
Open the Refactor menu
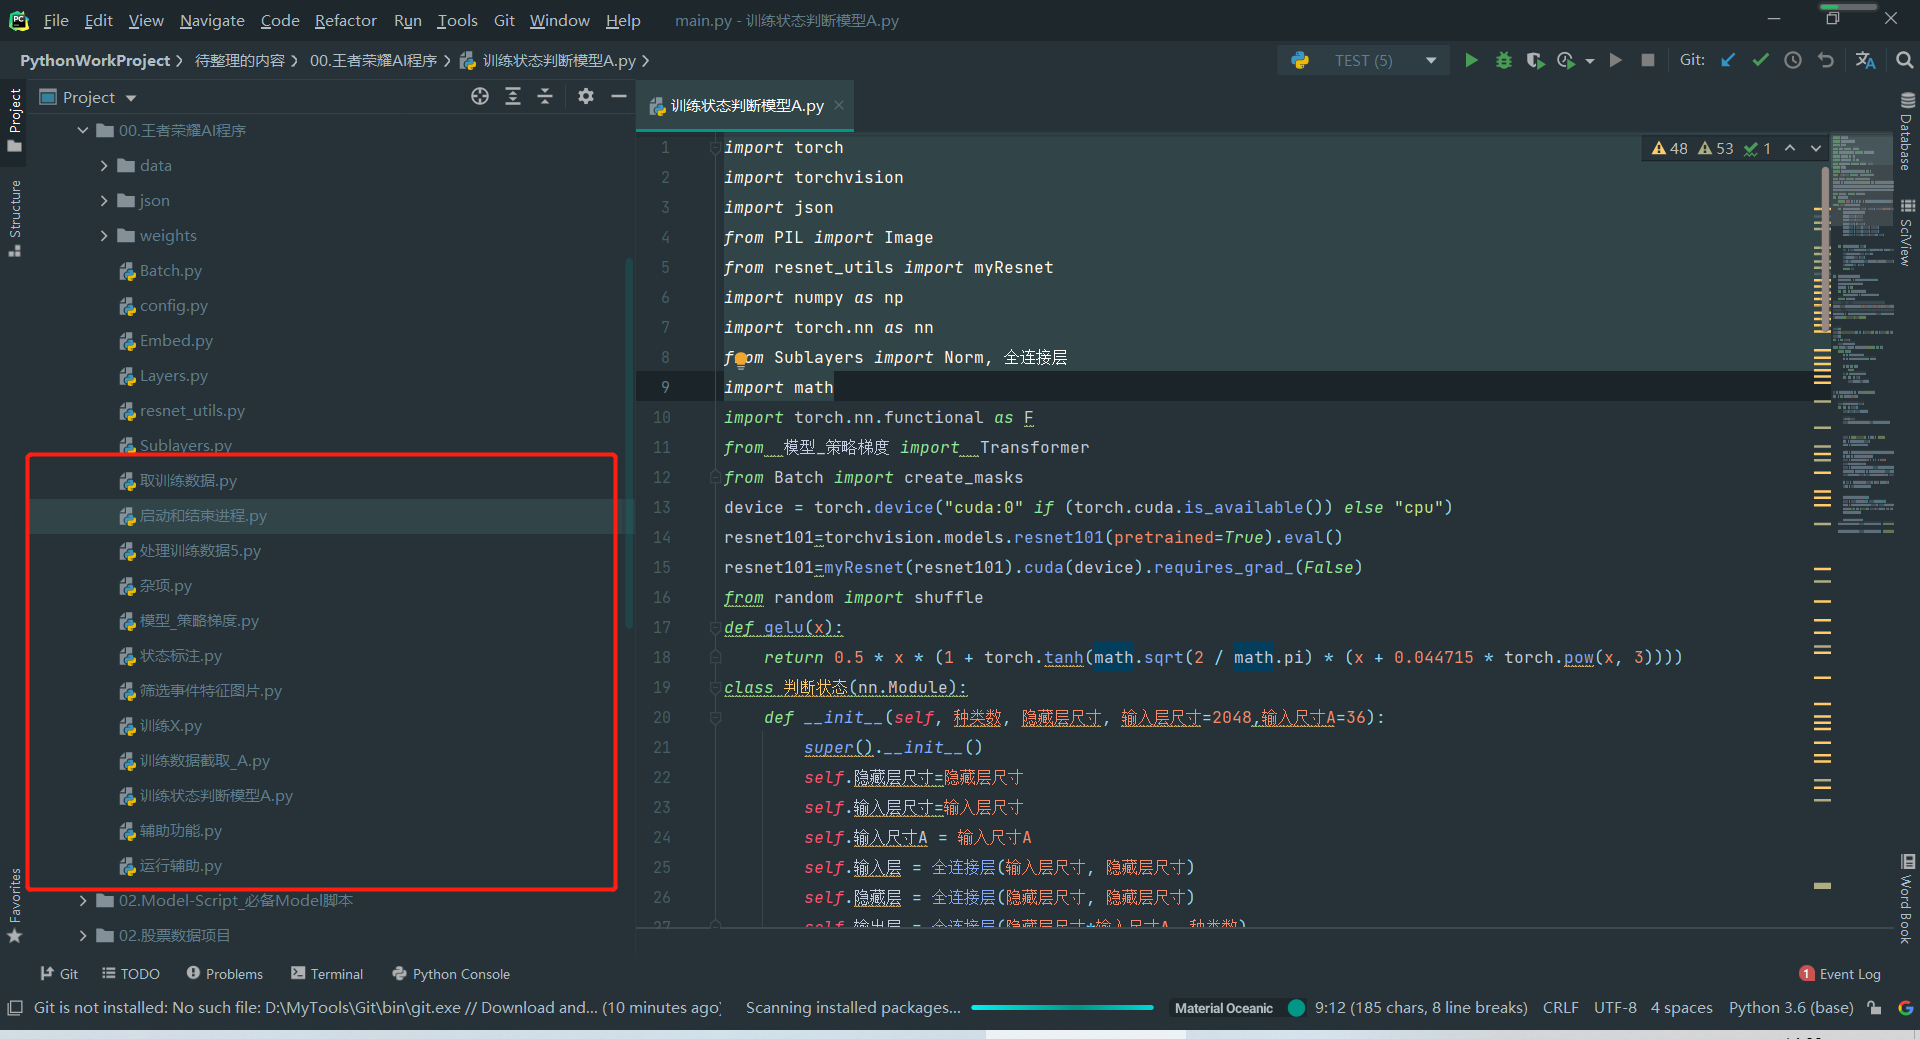point(345,20)
